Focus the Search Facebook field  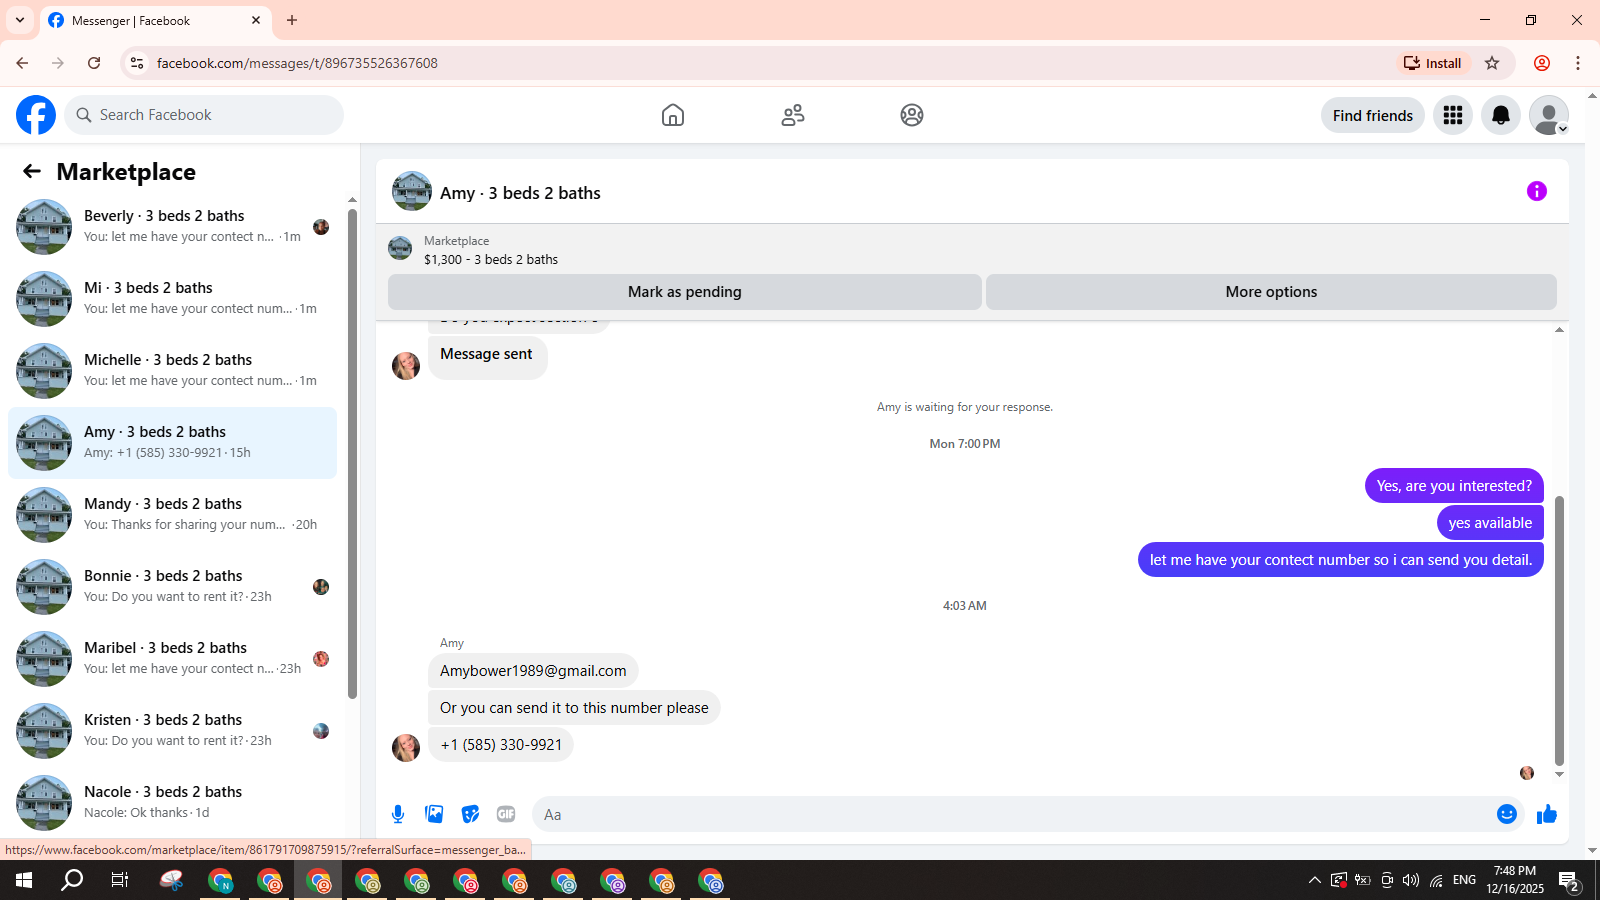coord(204,115)
